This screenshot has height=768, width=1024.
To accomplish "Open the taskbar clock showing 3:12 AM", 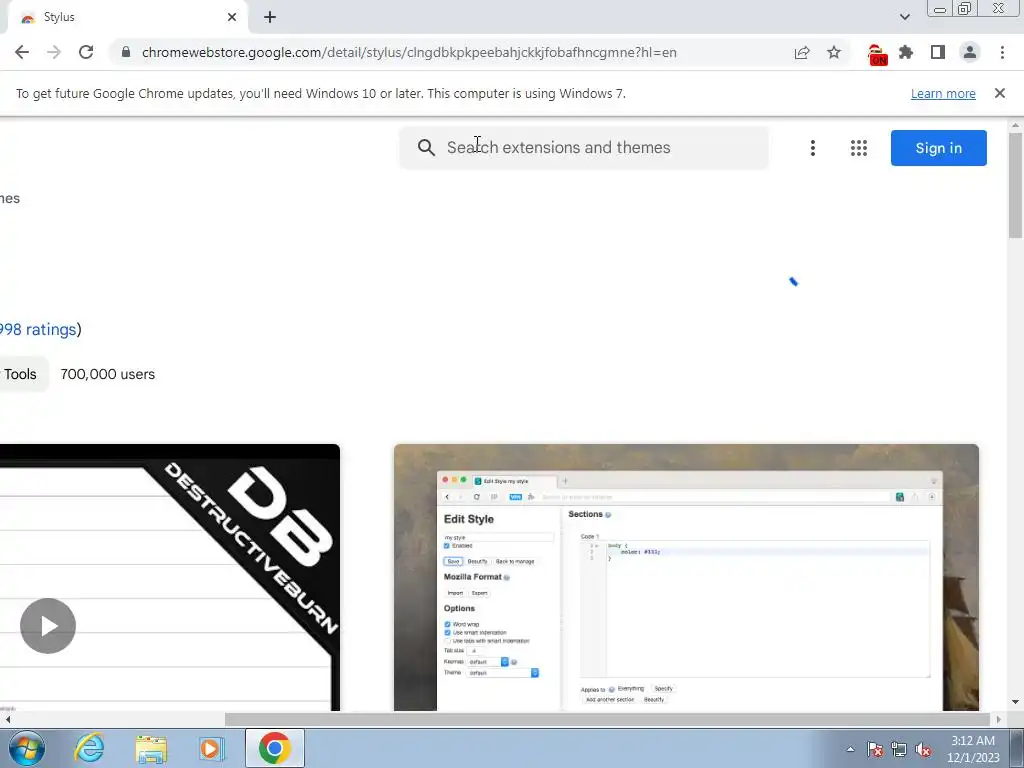I will (973, 749).
